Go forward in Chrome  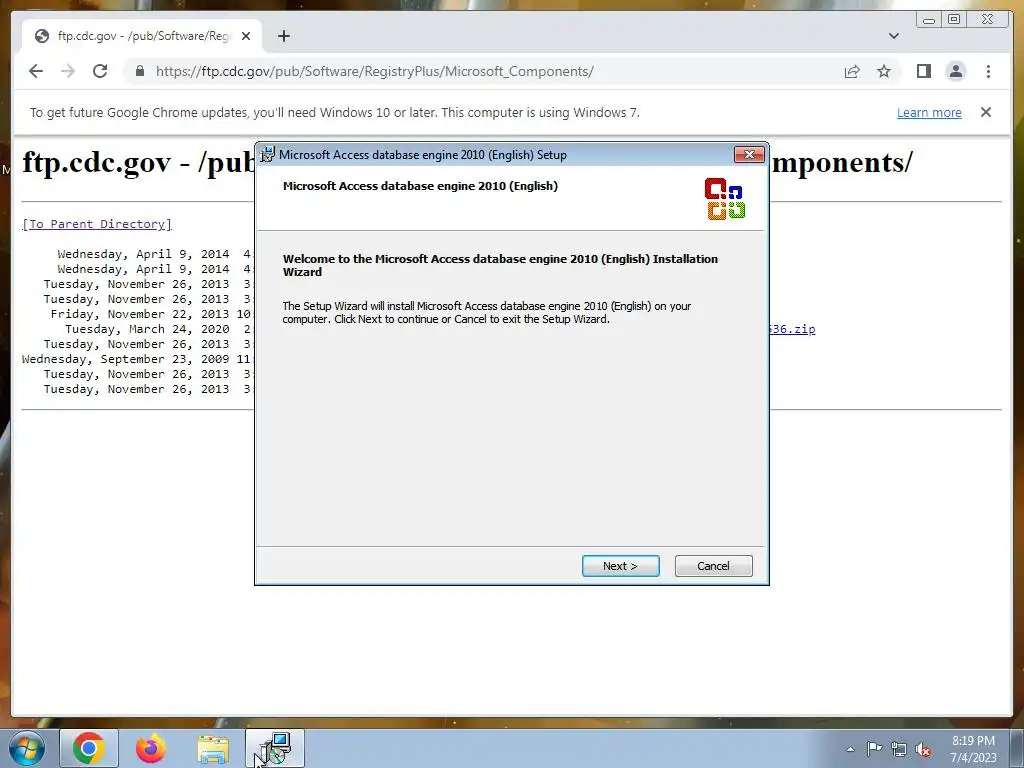68,71
